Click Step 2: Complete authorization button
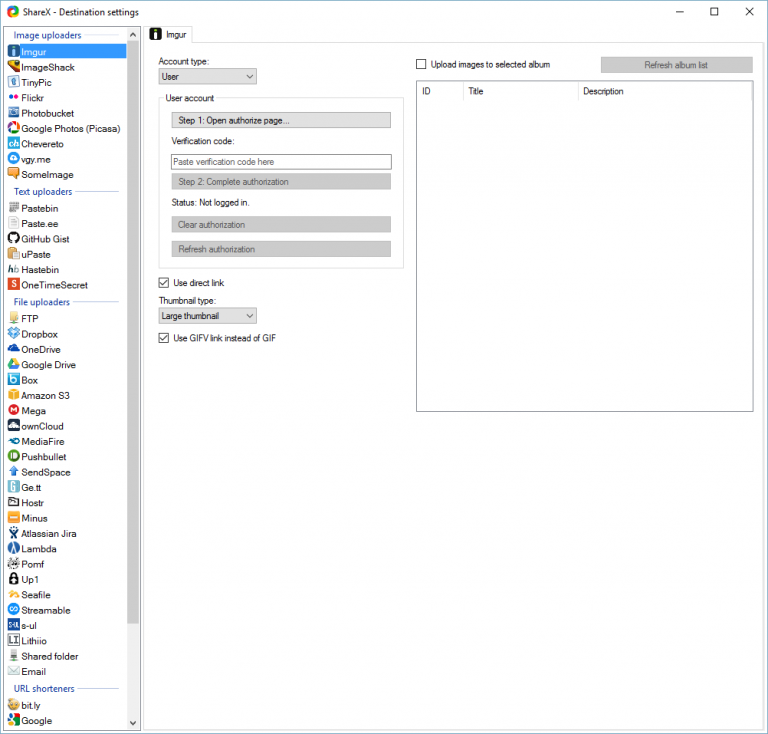Screen dimensions: 768x734 pyautogui.click(x=281, y=181)
